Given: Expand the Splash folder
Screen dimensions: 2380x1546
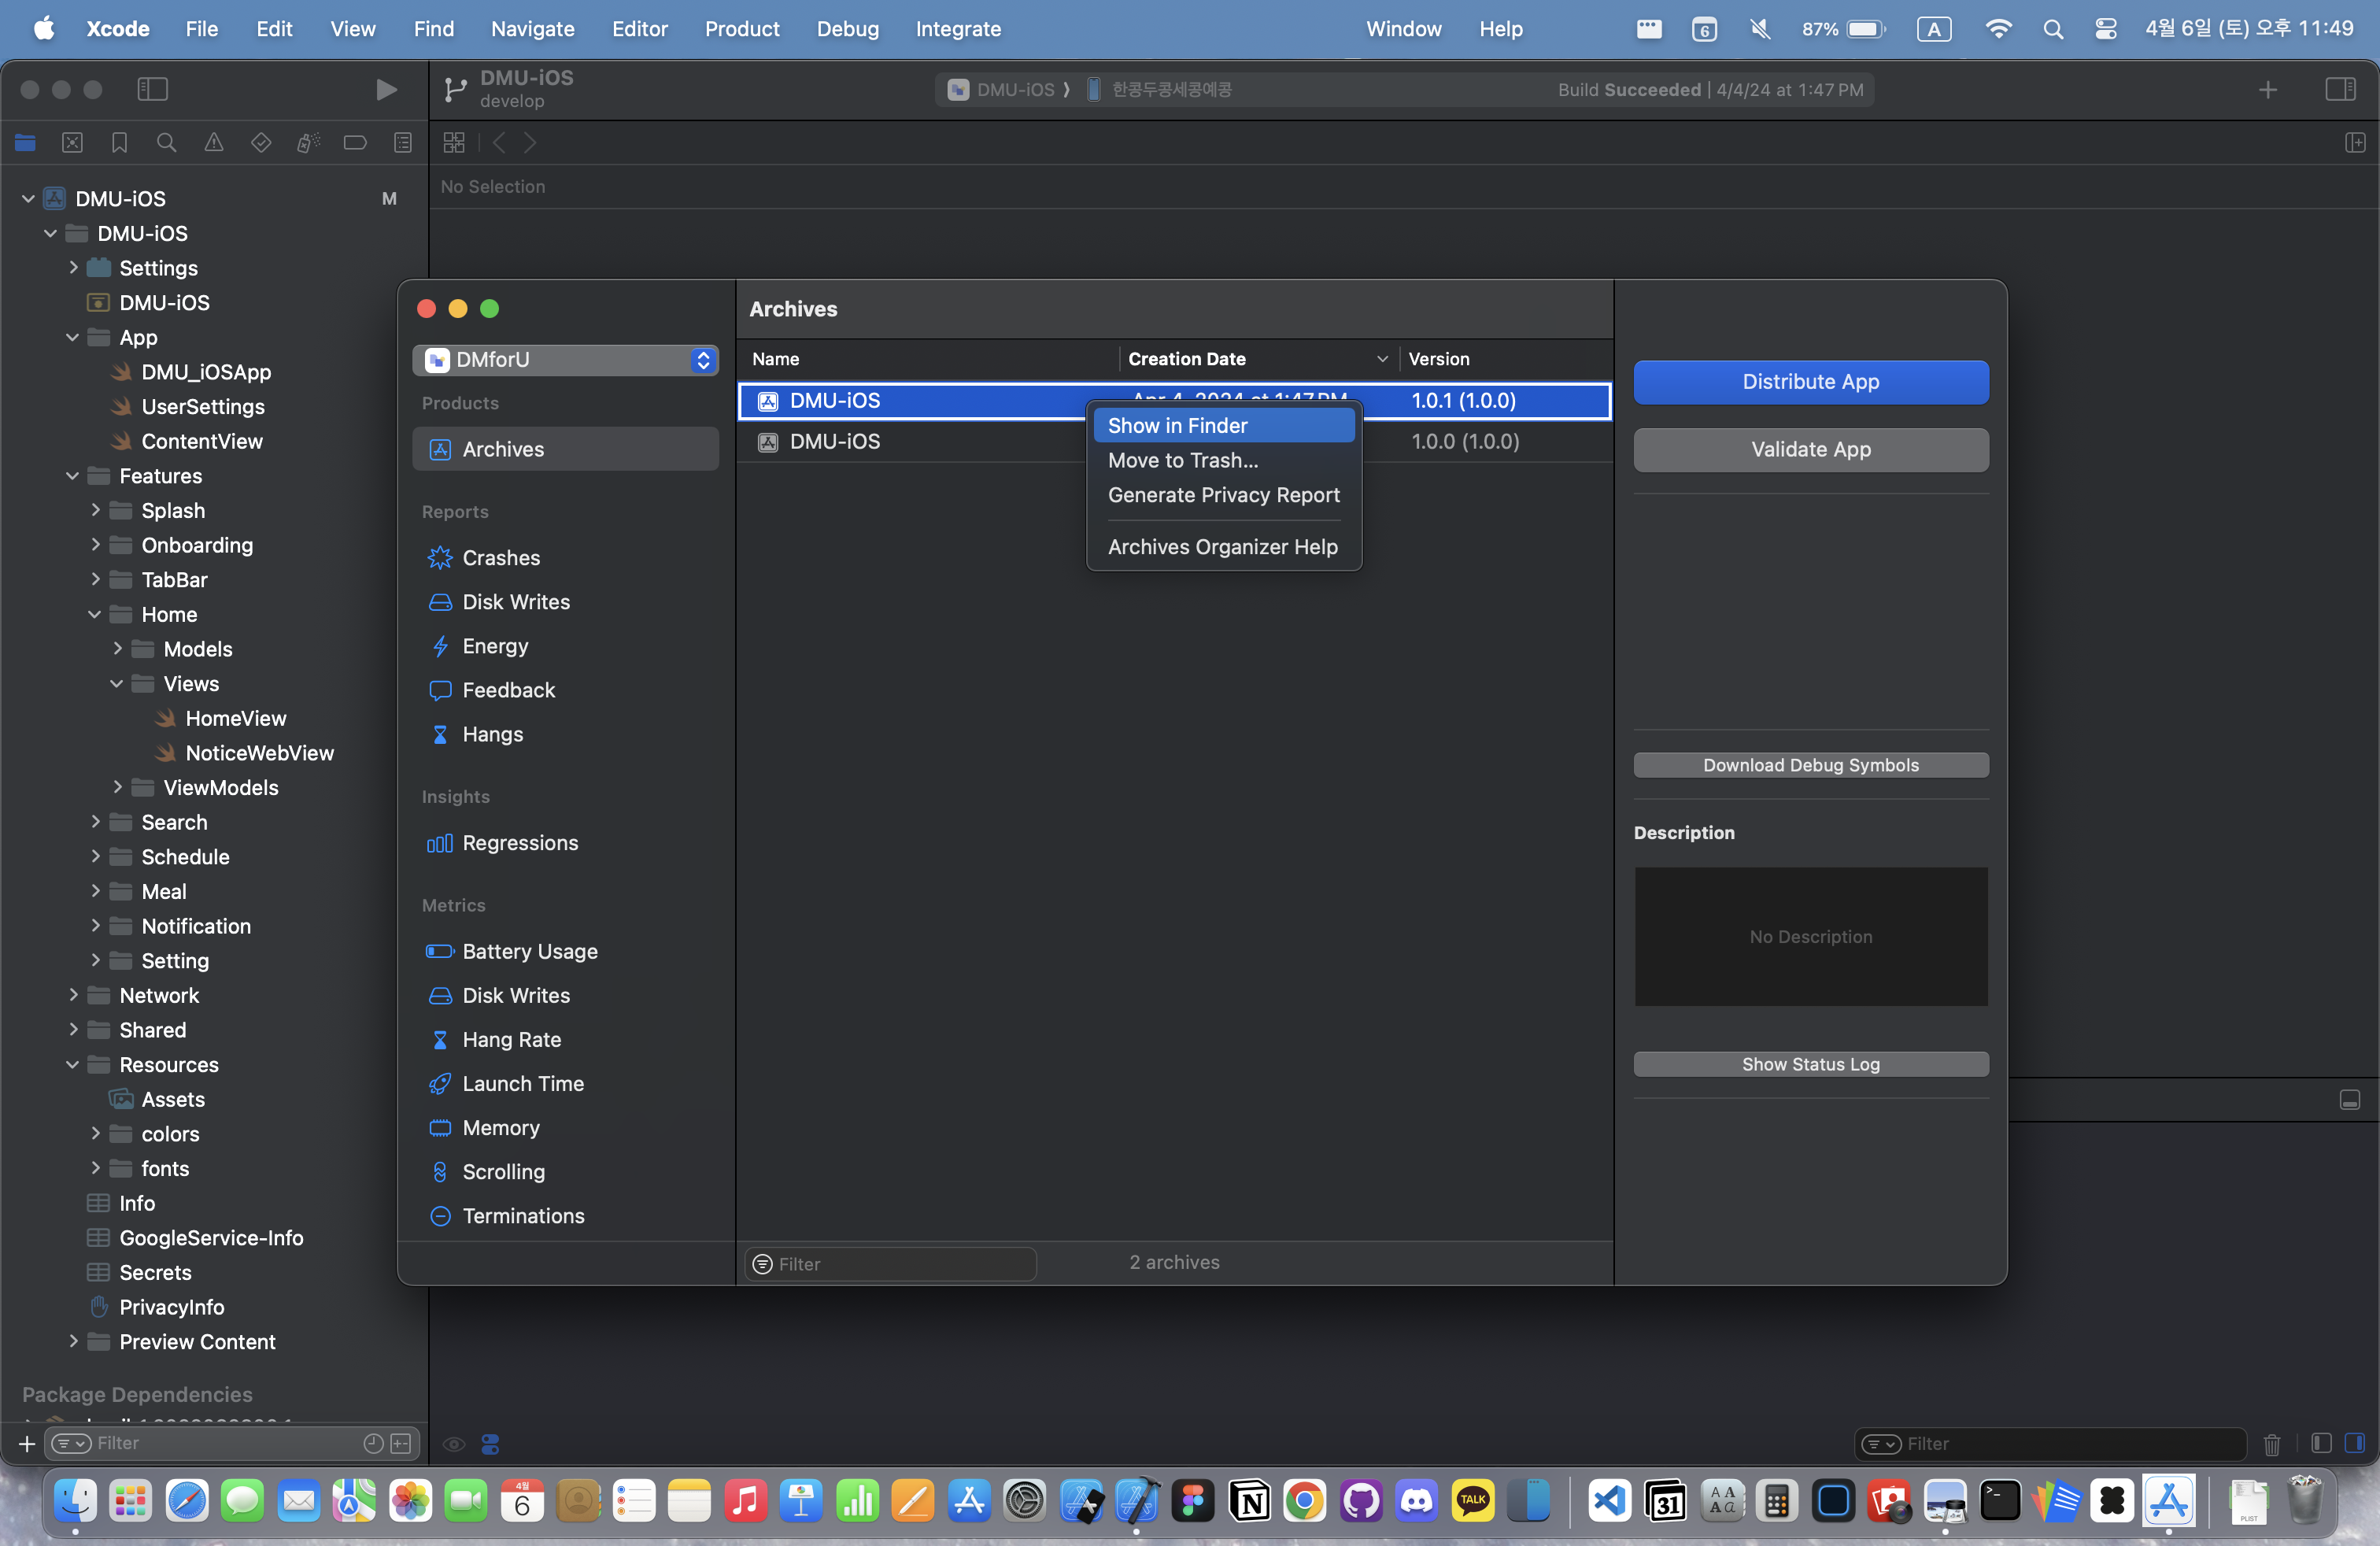Looking at the screenshot, I should 95,510.
